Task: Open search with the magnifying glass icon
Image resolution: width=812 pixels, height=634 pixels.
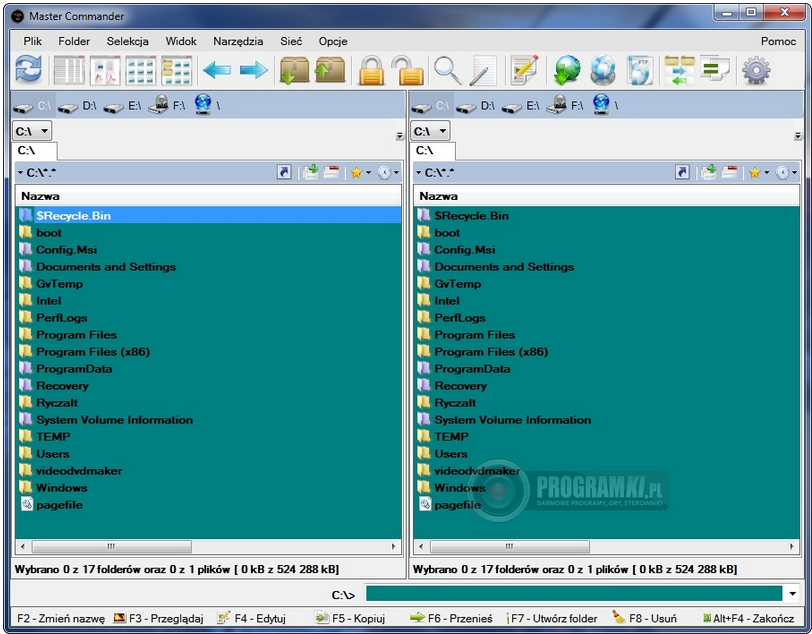Action: (447, 70)
